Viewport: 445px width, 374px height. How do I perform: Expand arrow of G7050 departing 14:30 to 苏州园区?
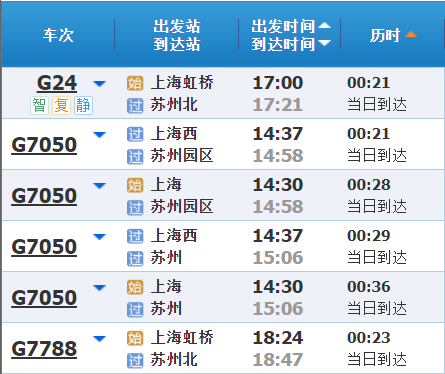[x=99, y=186]
